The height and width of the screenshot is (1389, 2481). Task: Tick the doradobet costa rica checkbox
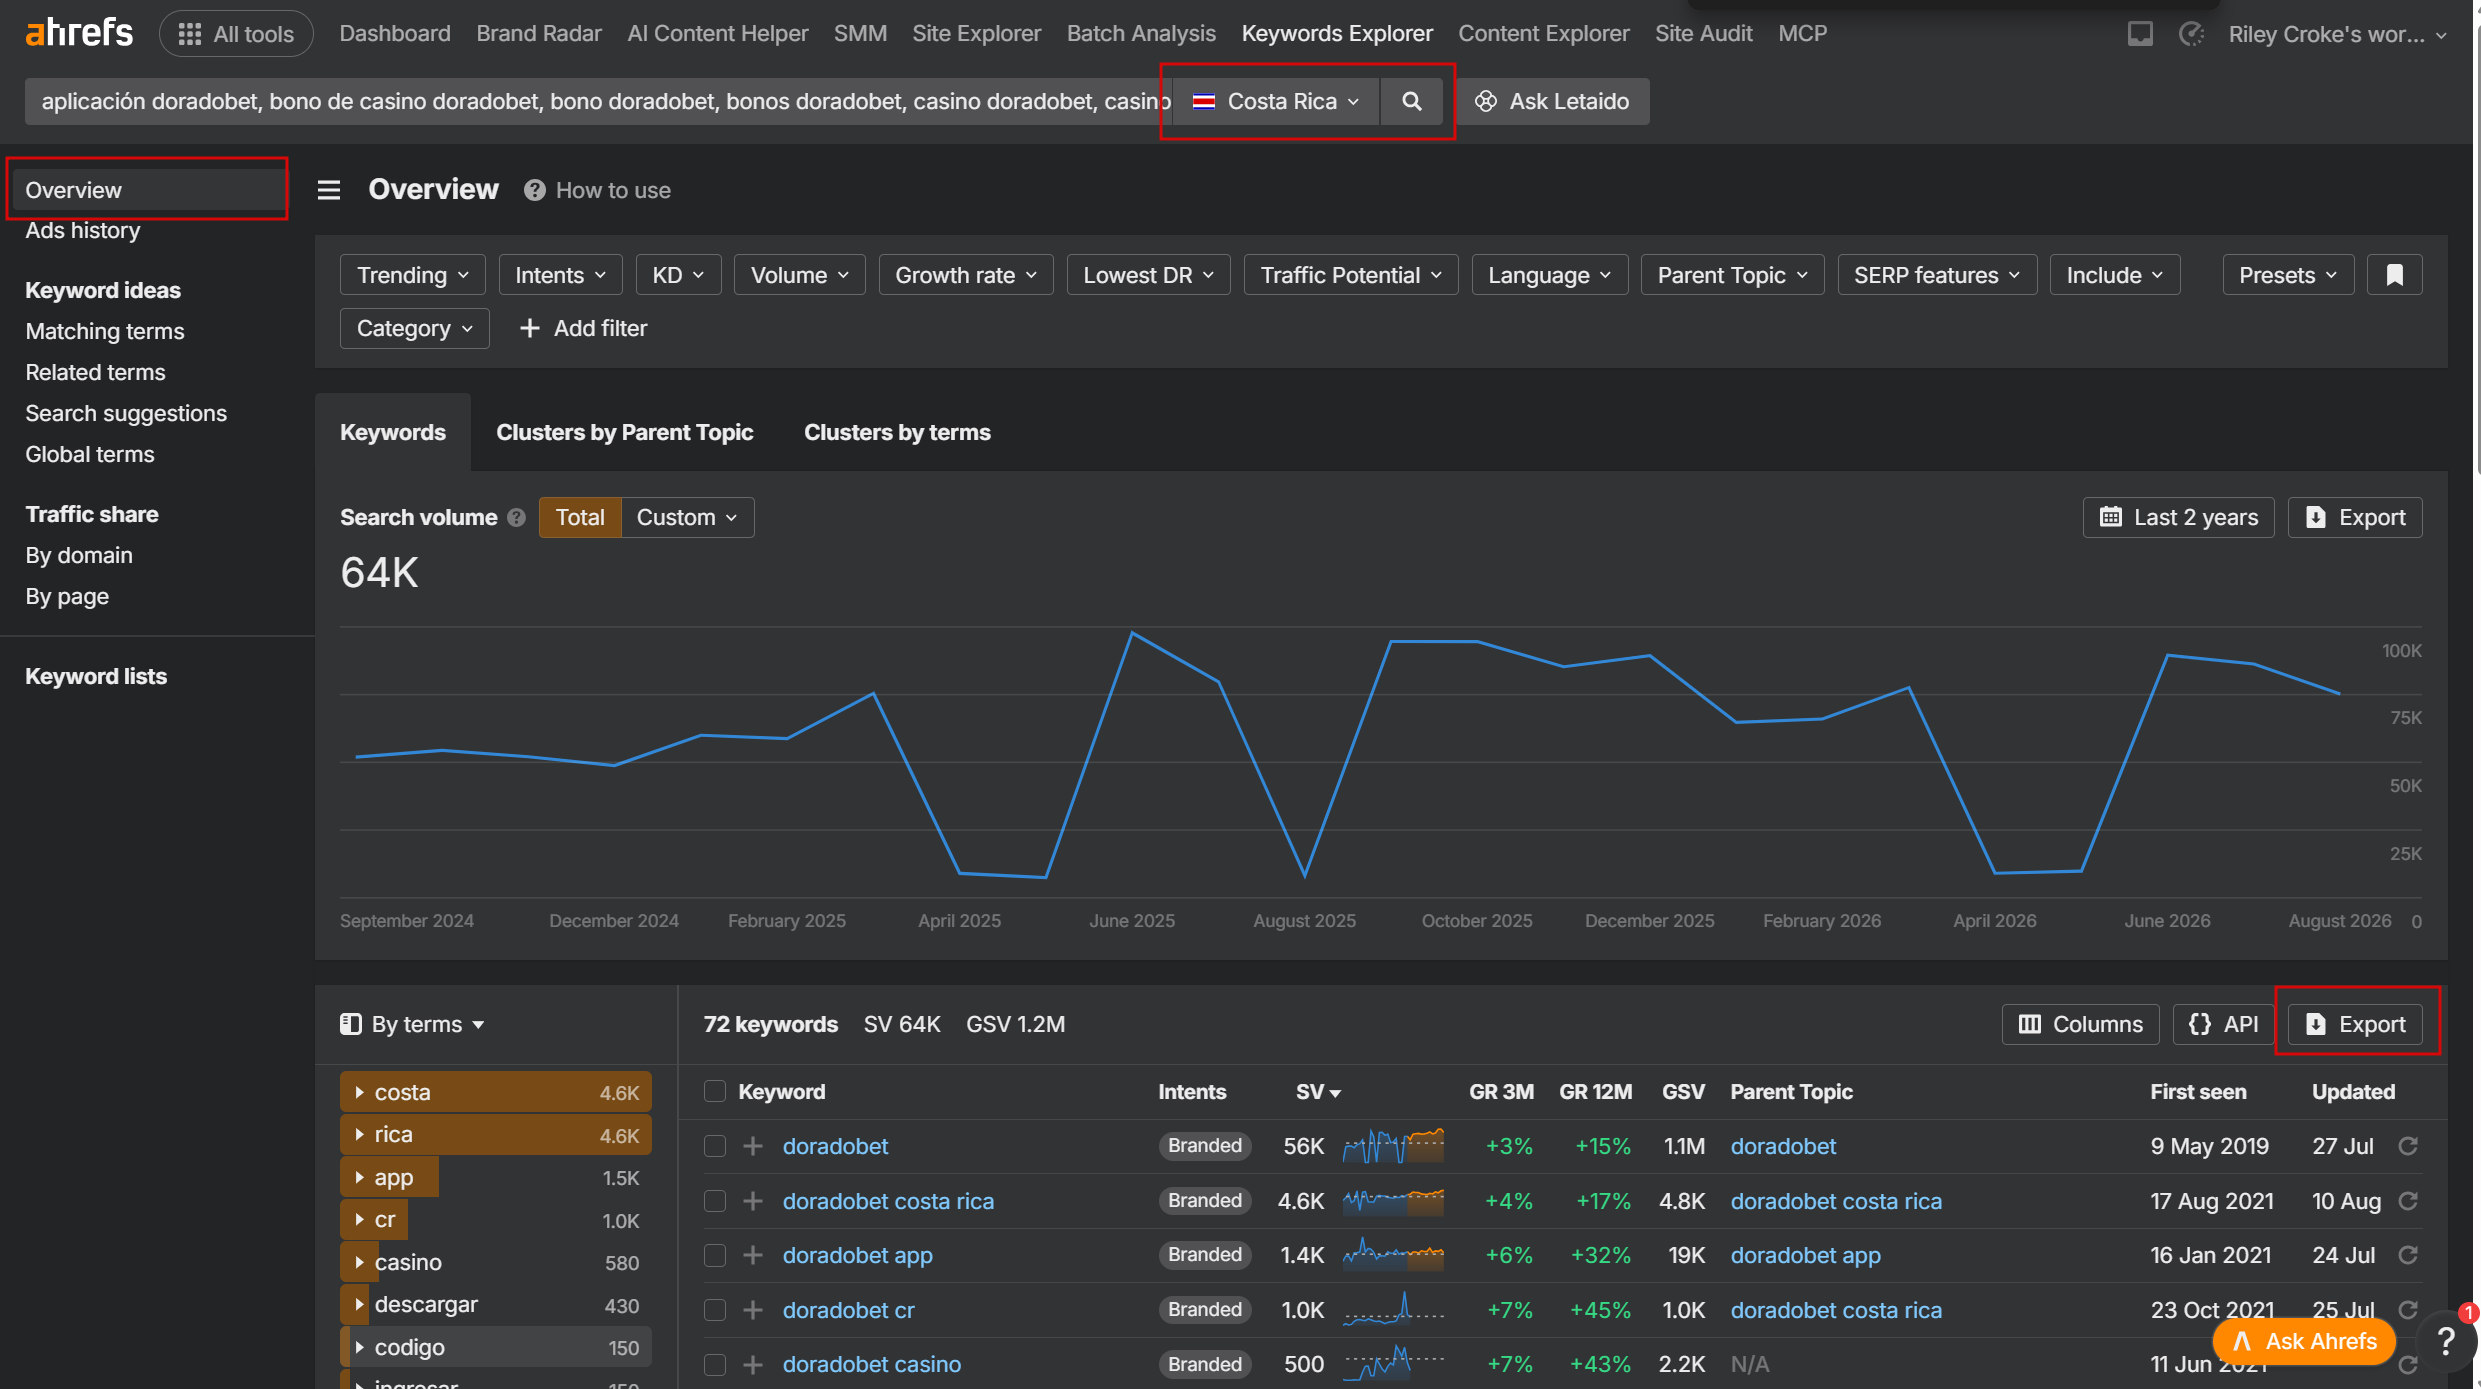point(715,1201)
